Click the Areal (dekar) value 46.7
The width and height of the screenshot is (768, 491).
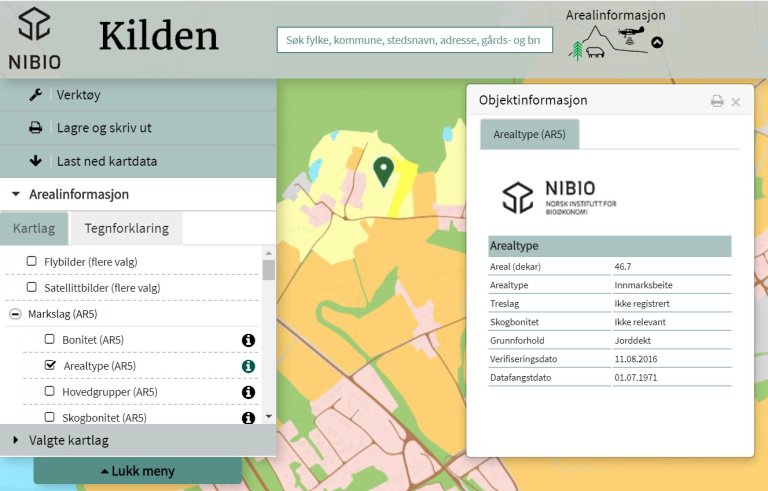(623, 267)
